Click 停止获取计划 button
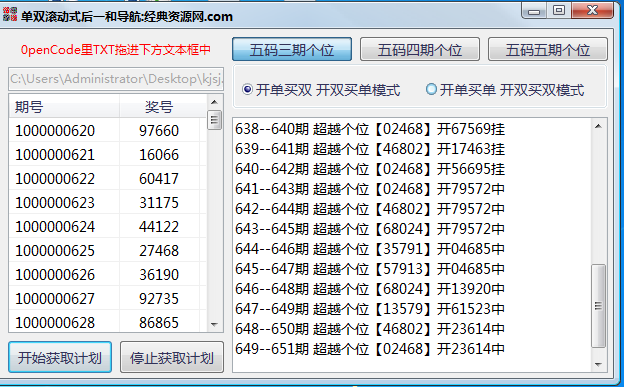 pos(172,357)
